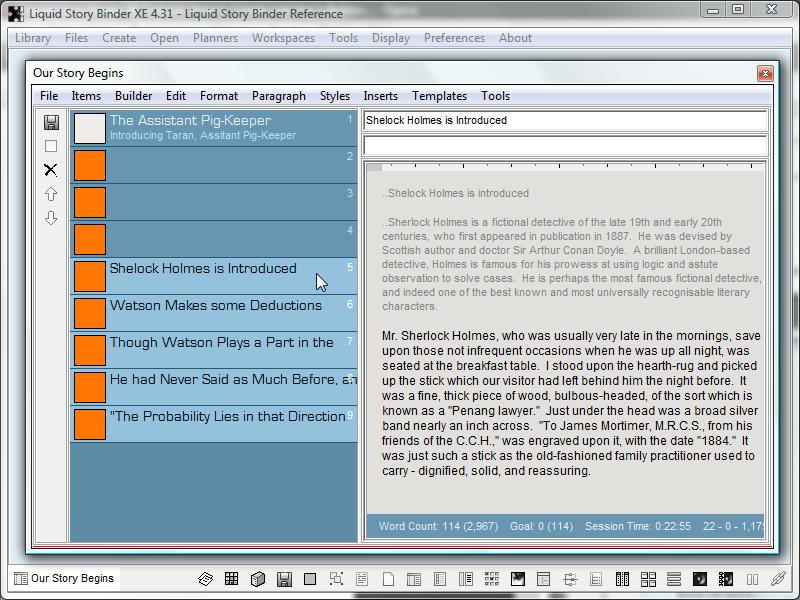Select 'Watson Makes some Deductions' list item
Screen dimensions: 800x600
(x=215, y=306)
